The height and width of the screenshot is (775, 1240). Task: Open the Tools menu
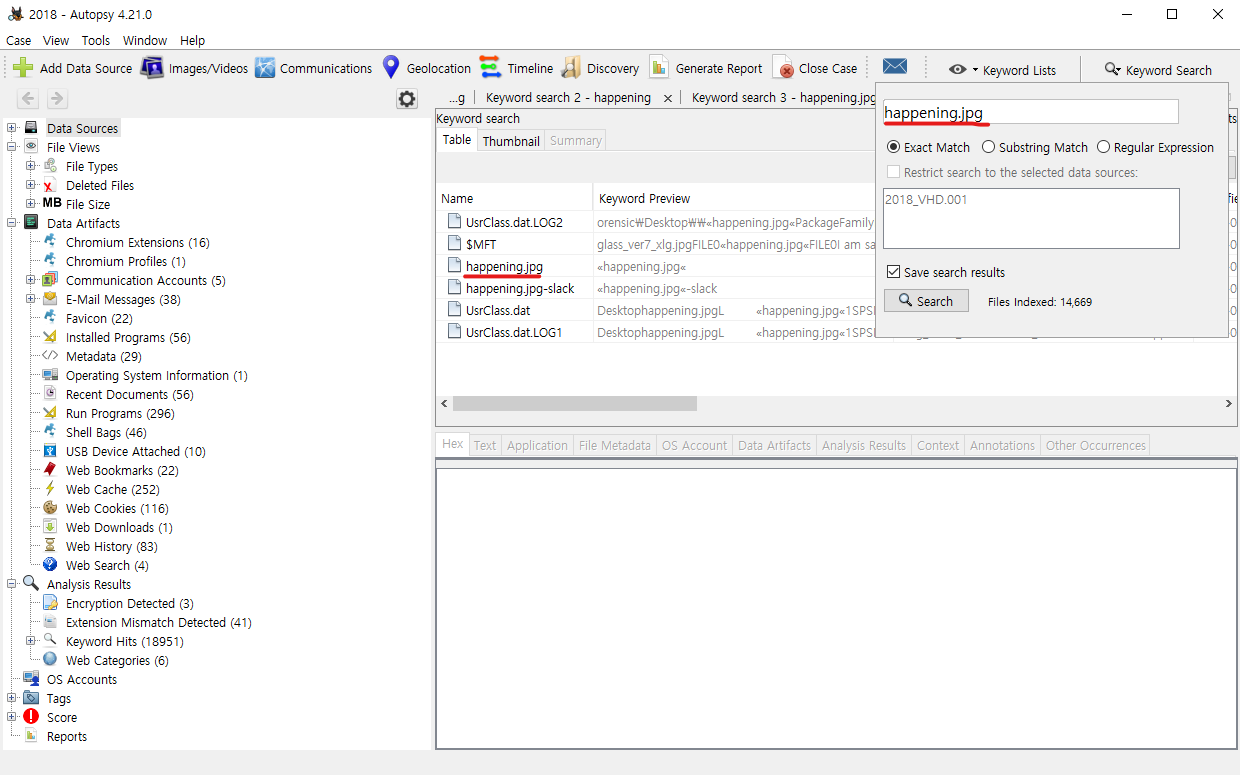coord(96,41)
